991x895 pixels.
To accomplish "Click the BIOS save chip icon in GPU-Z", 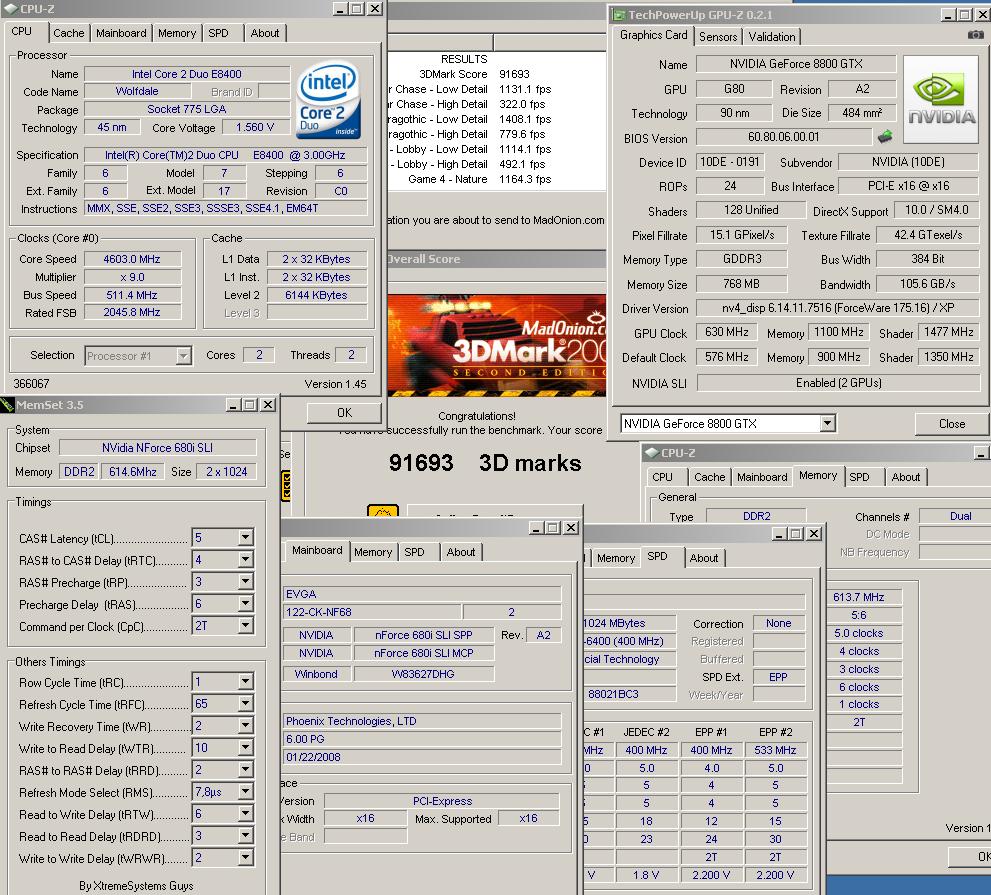I will (x=885, y=136).
